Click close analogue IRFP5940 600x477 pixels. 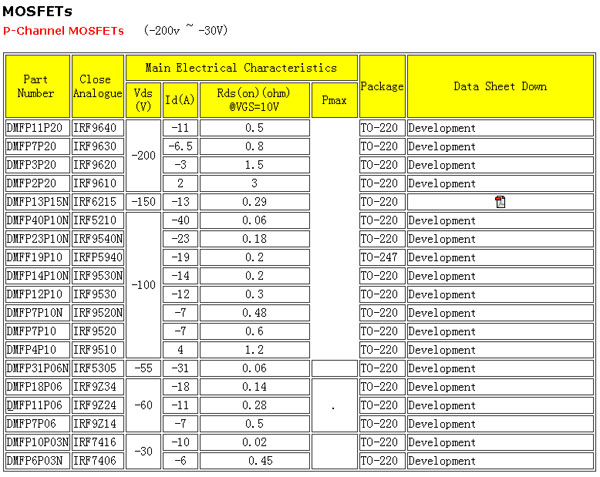[98, 257]
